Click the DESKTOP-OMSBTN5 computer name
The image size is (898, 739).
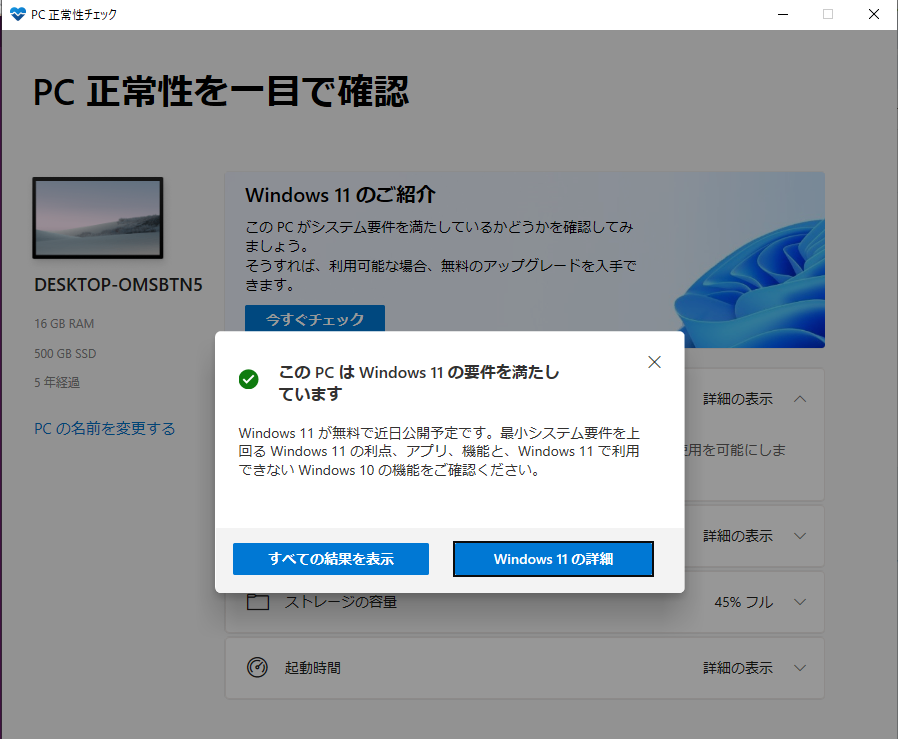click(119, 285)
